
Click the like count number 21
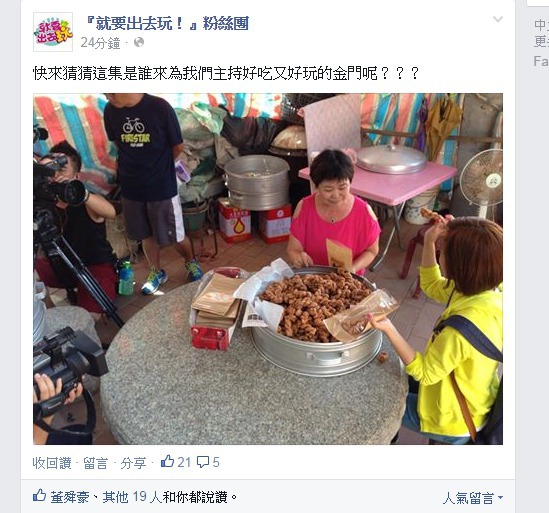coord(184,462)
